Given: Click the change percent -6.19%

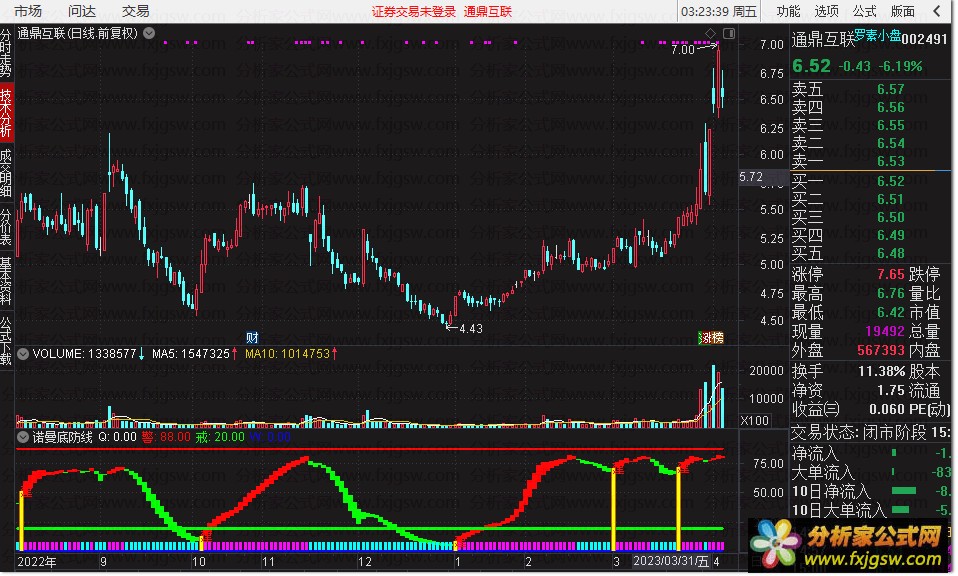Looking at the screenshot, I should [x=901, y=66].
